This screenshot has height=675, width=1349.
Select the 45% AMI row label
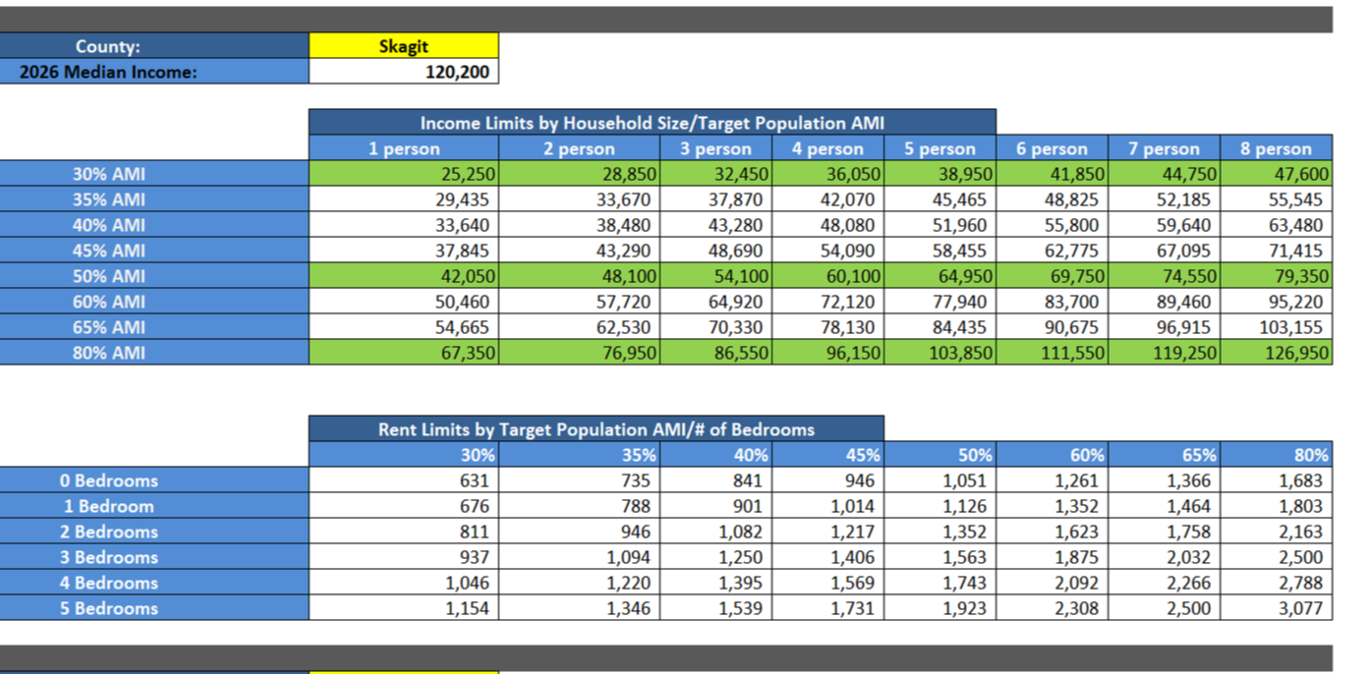(x=154, y=250)
